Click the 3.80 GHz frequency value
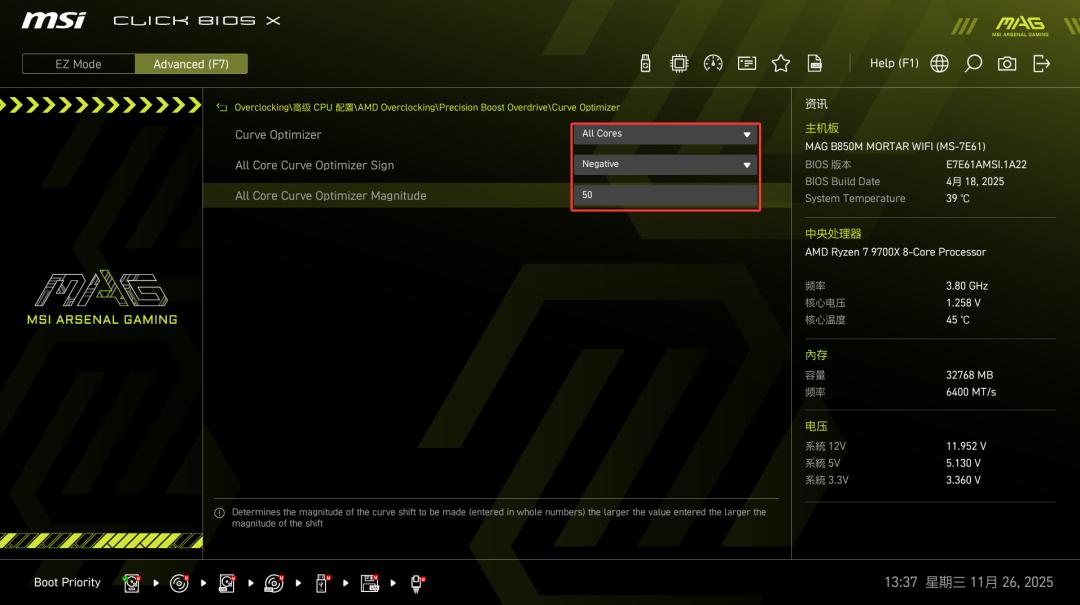 (x=967, y=286)
